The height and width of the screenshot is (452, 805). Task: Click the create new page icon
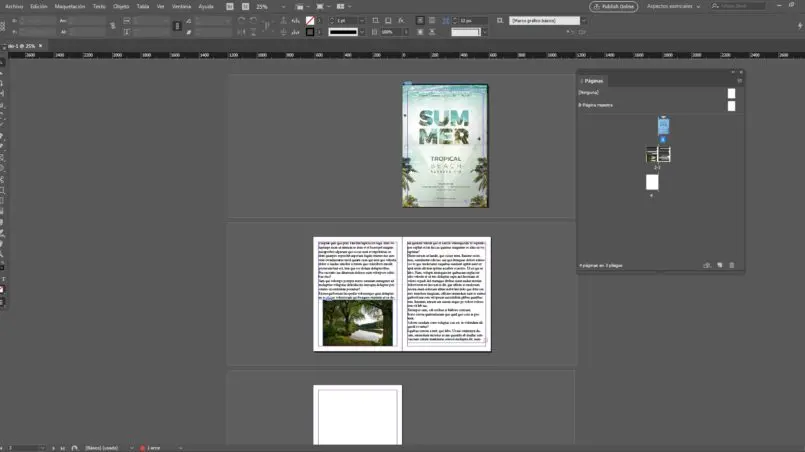(x=720, y=266)
